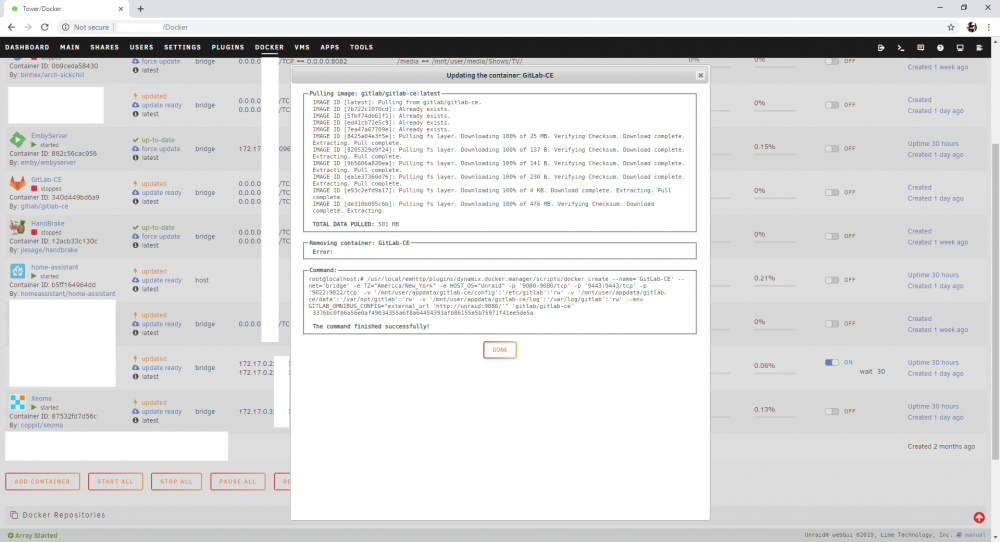Click the logout icon in the top bar

(x=881, y=48)
